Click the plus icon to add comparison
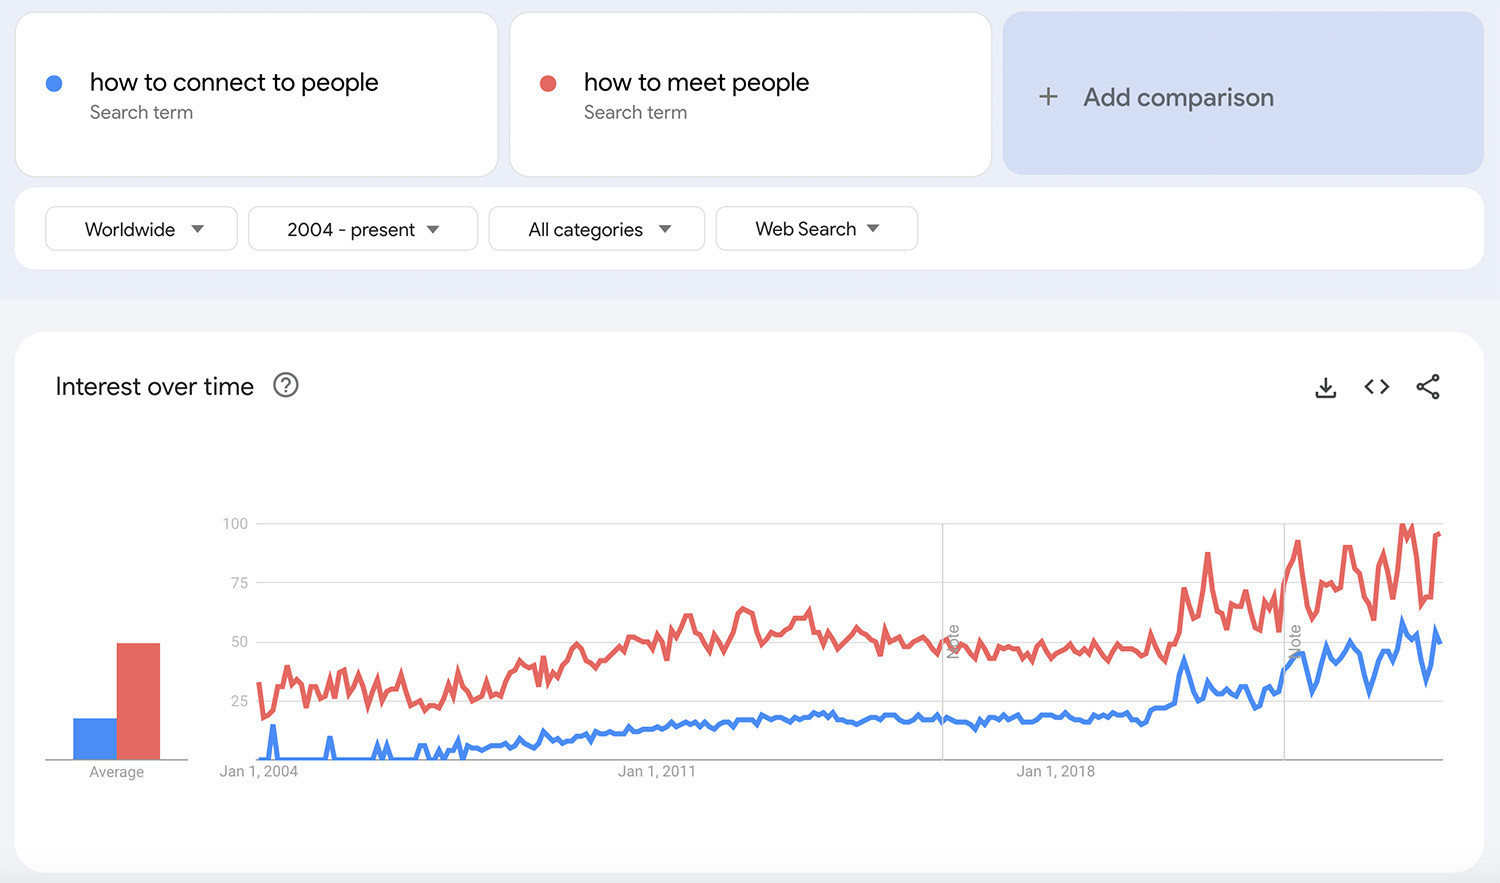 [1048, 97]
